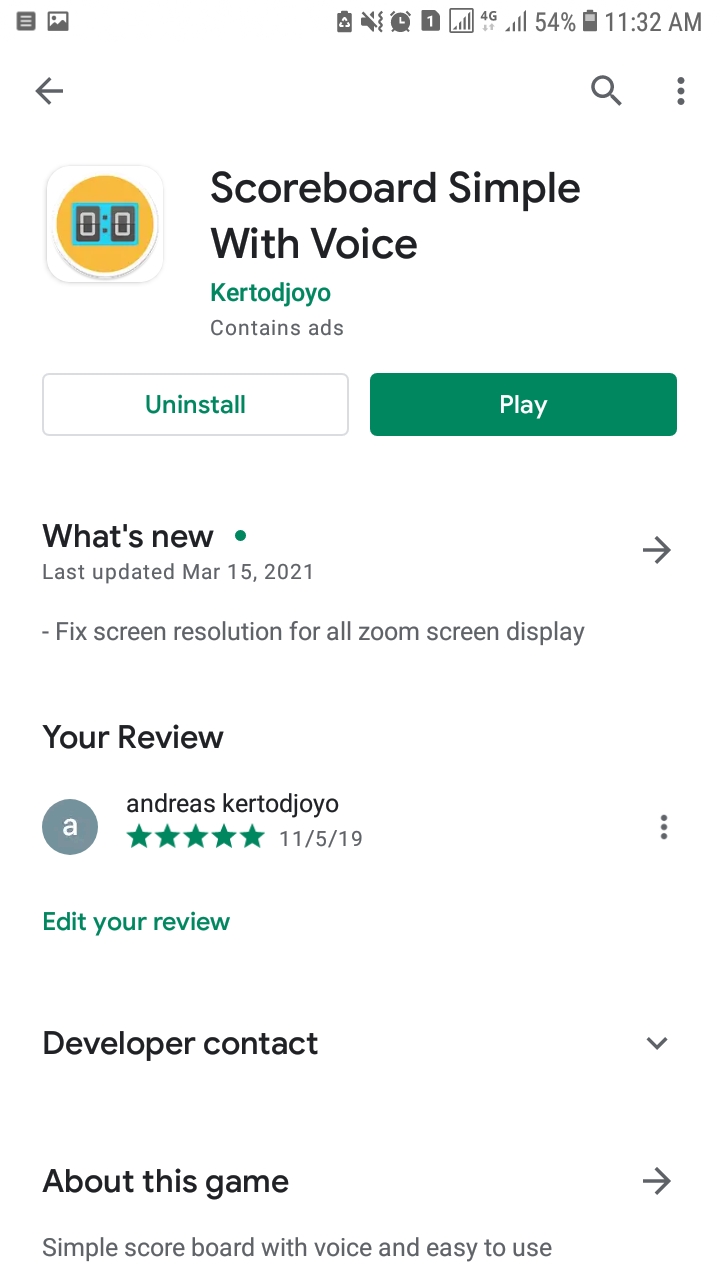Expand the Developer contact chevron

point(656,1043)
